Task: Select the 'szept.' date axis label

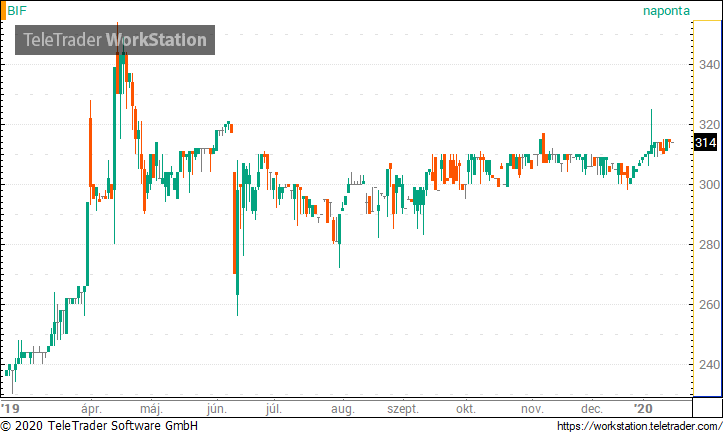Action: [403, 409]
